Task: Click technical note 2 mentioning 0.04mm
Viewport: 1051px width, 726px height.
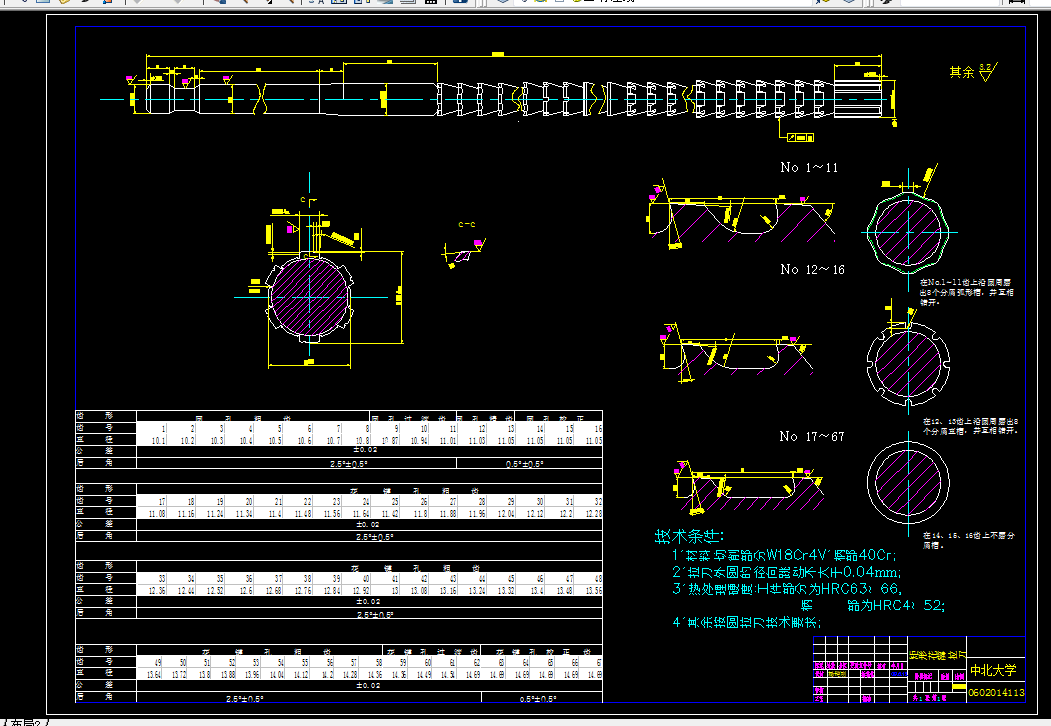Action: (787, 572)
